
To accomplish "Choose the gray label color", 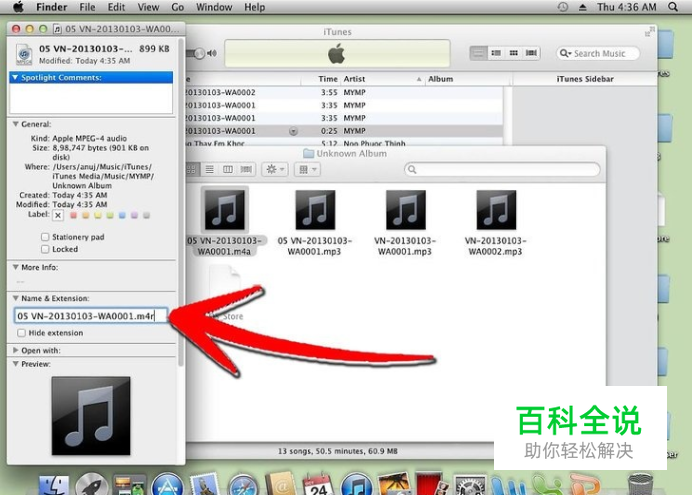I will (147, 215).
